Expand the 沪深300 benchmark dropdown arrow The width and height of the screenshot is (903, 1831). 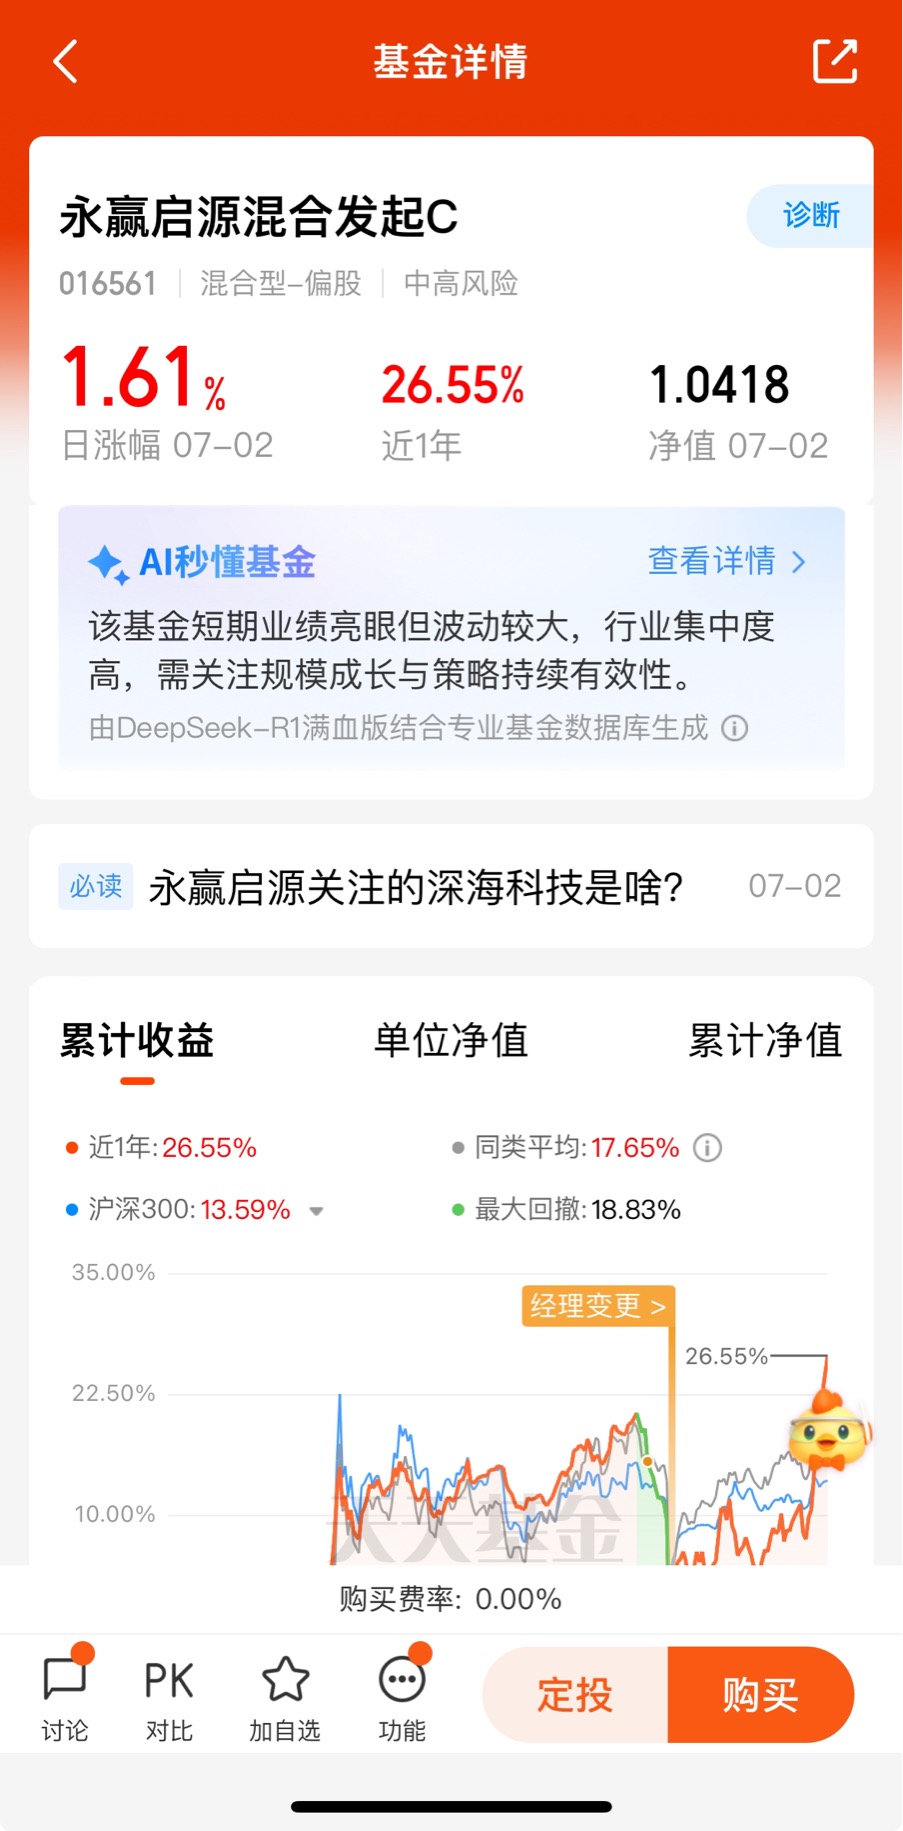(317, 1210)
